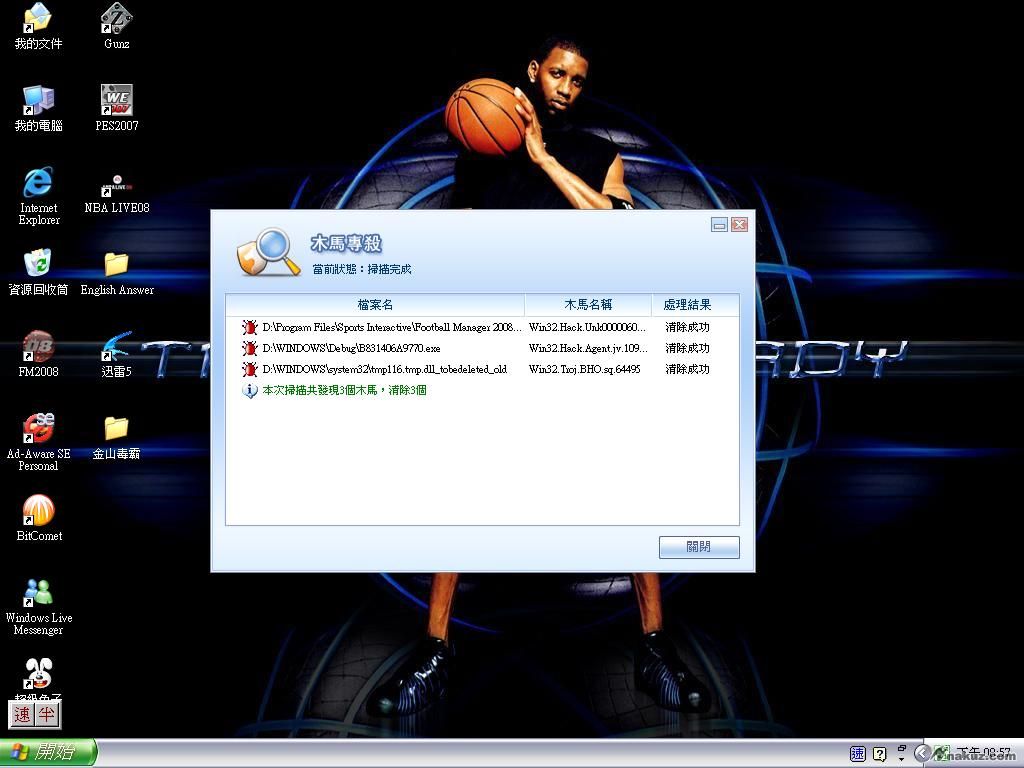Open the 資源回收筒 recycle bin
The height and width of the screenshot is (768, 1024).
tap(38, 272)
